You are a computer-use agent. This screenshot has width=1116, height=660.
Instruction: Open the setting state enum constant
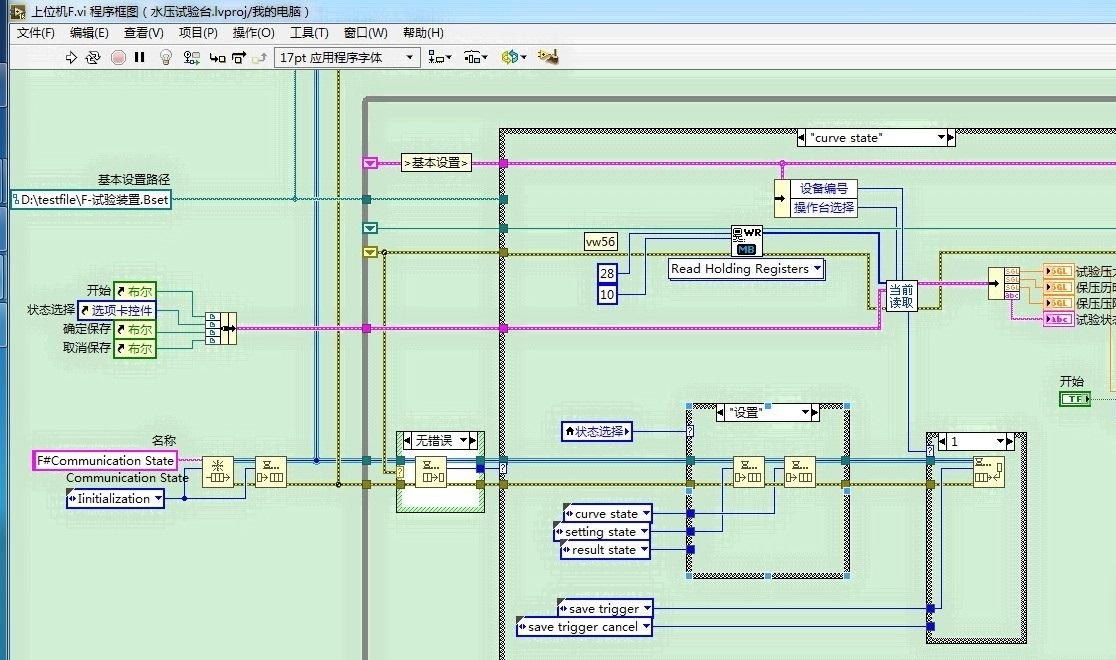(602, 532)
